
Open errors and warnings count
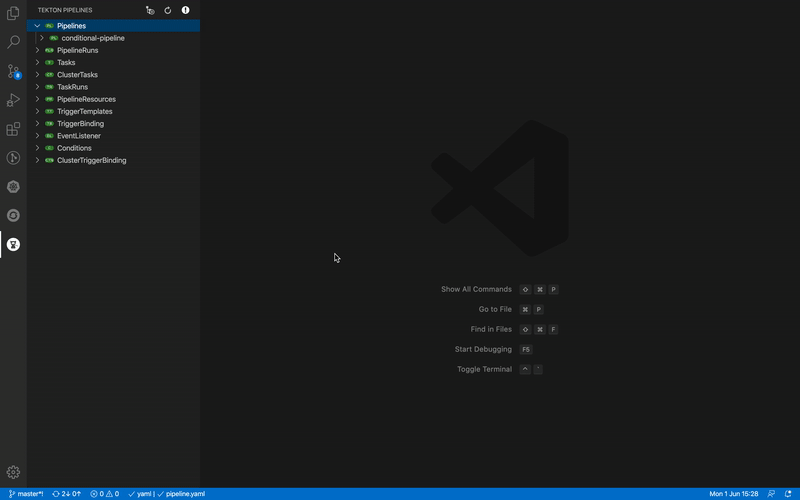pyautogui.click(x=105, y=494)
